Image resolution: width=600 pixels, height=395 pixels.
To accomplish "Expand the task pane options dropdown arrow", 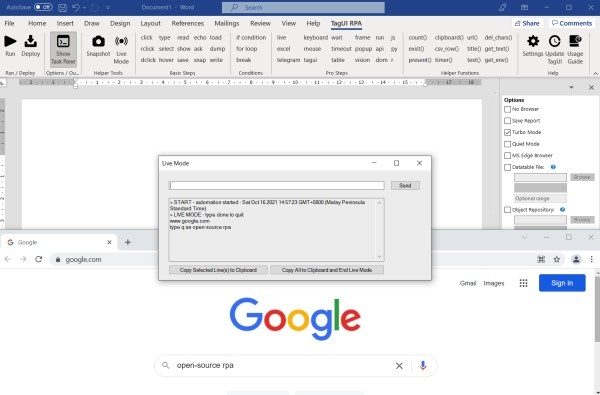I will point(571,88).
